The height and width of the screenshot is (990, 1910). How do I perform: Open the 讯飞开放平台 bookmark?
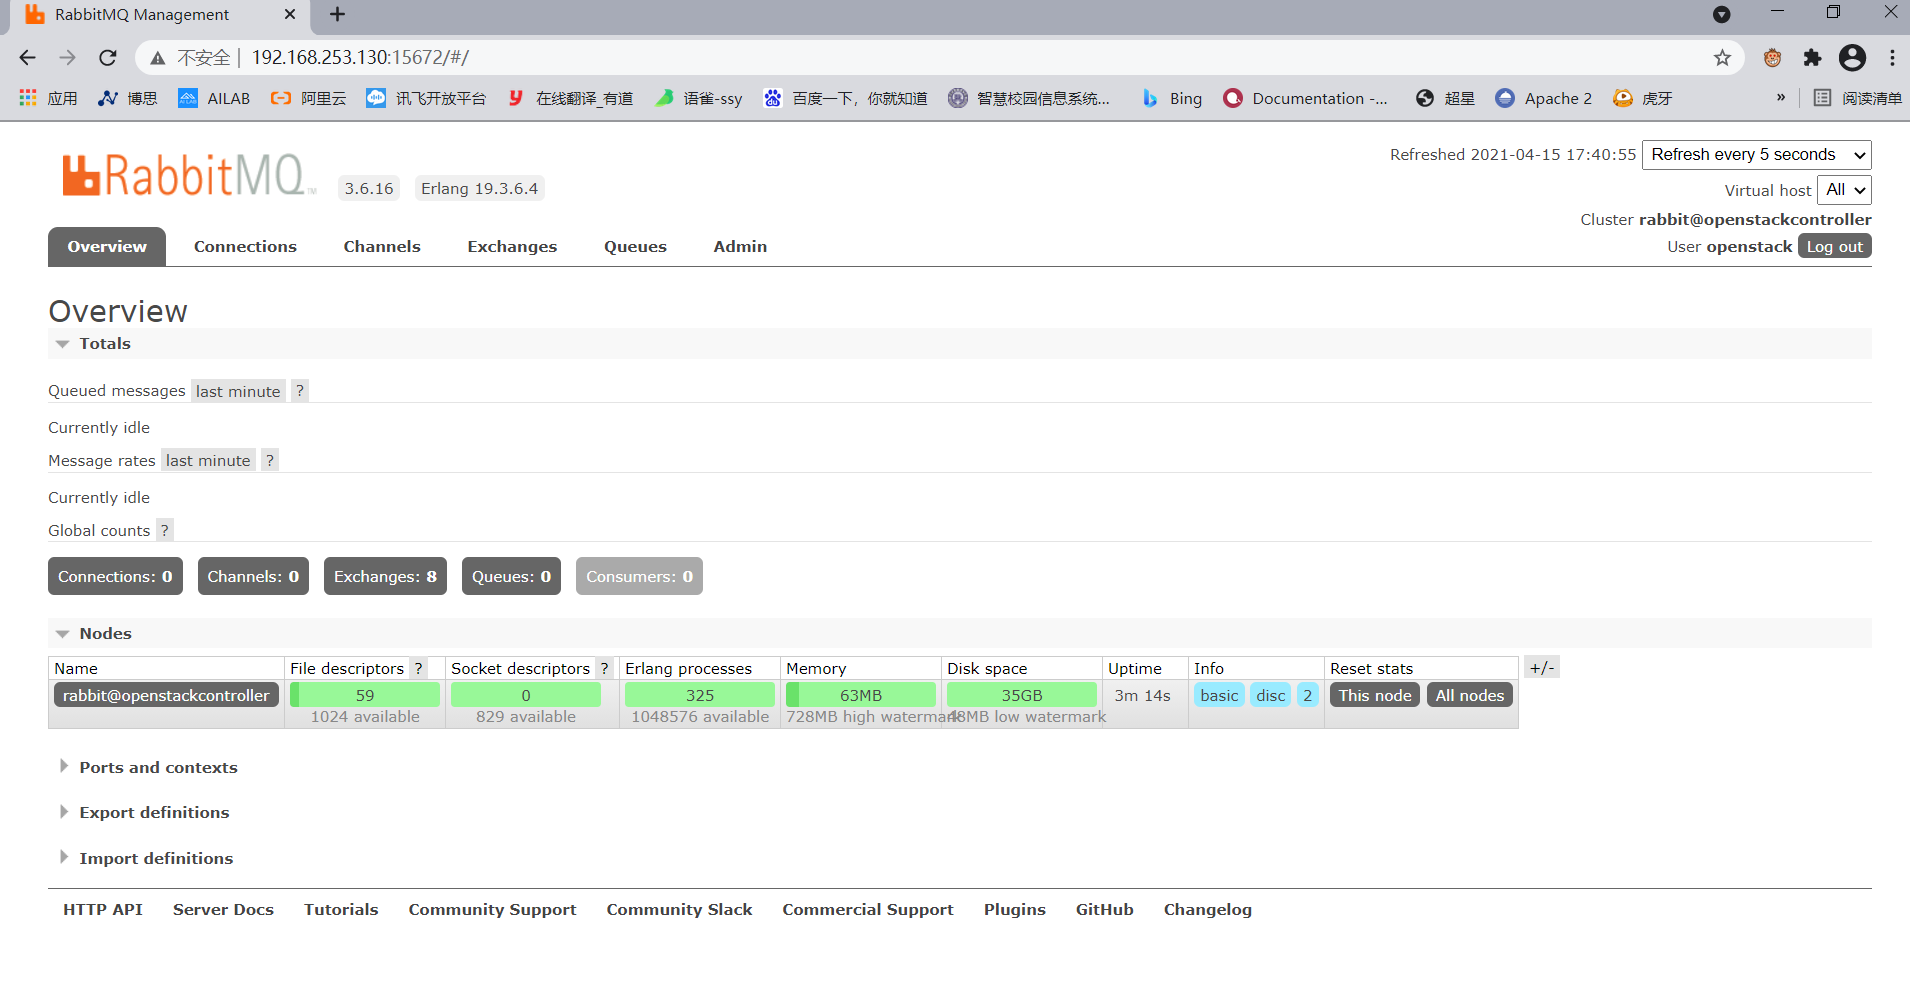click(426, 98)
